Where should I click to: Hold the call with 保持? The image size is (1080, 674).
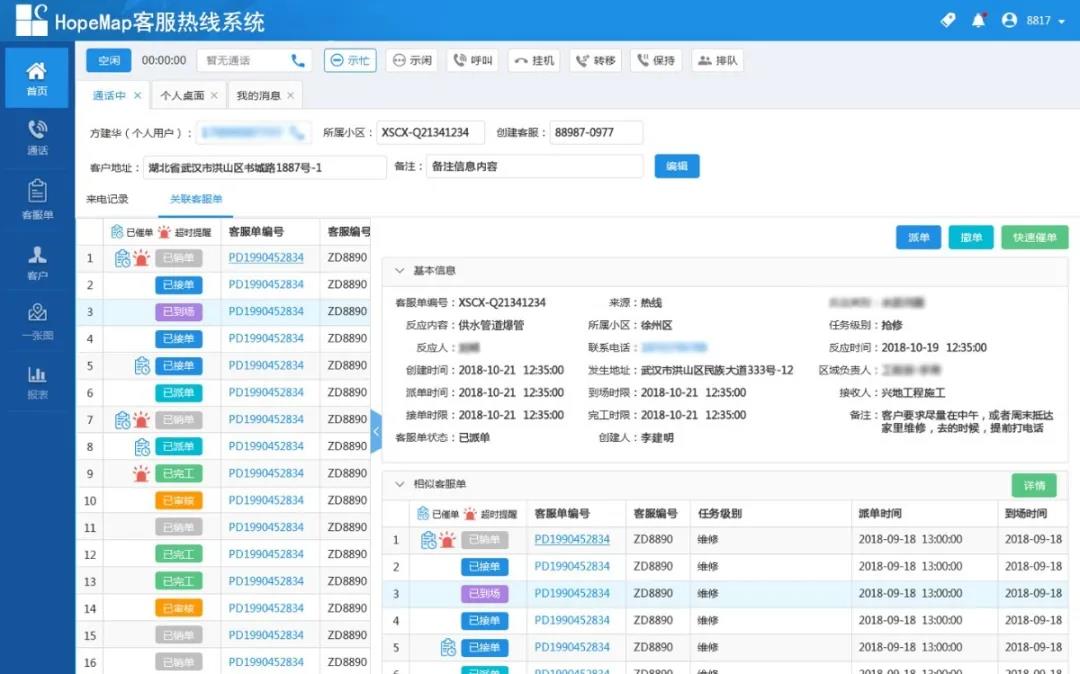pos(656,61)
